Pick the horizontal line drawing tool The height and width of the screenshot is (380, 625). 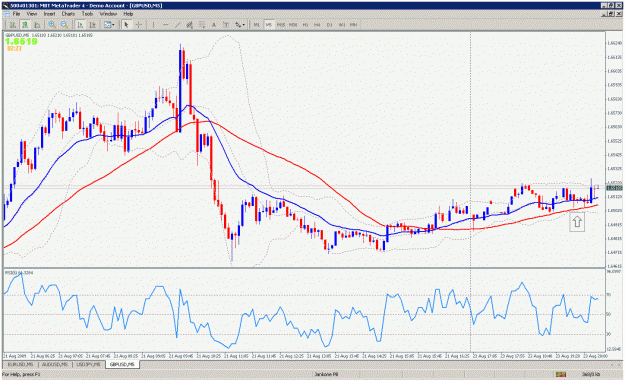165,25
